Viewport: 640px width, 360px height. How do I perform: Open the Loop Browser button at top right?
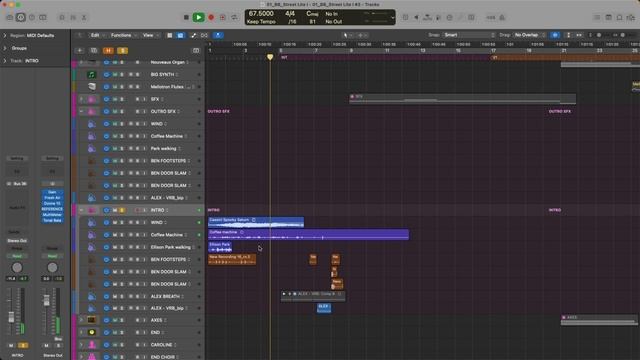620,18
